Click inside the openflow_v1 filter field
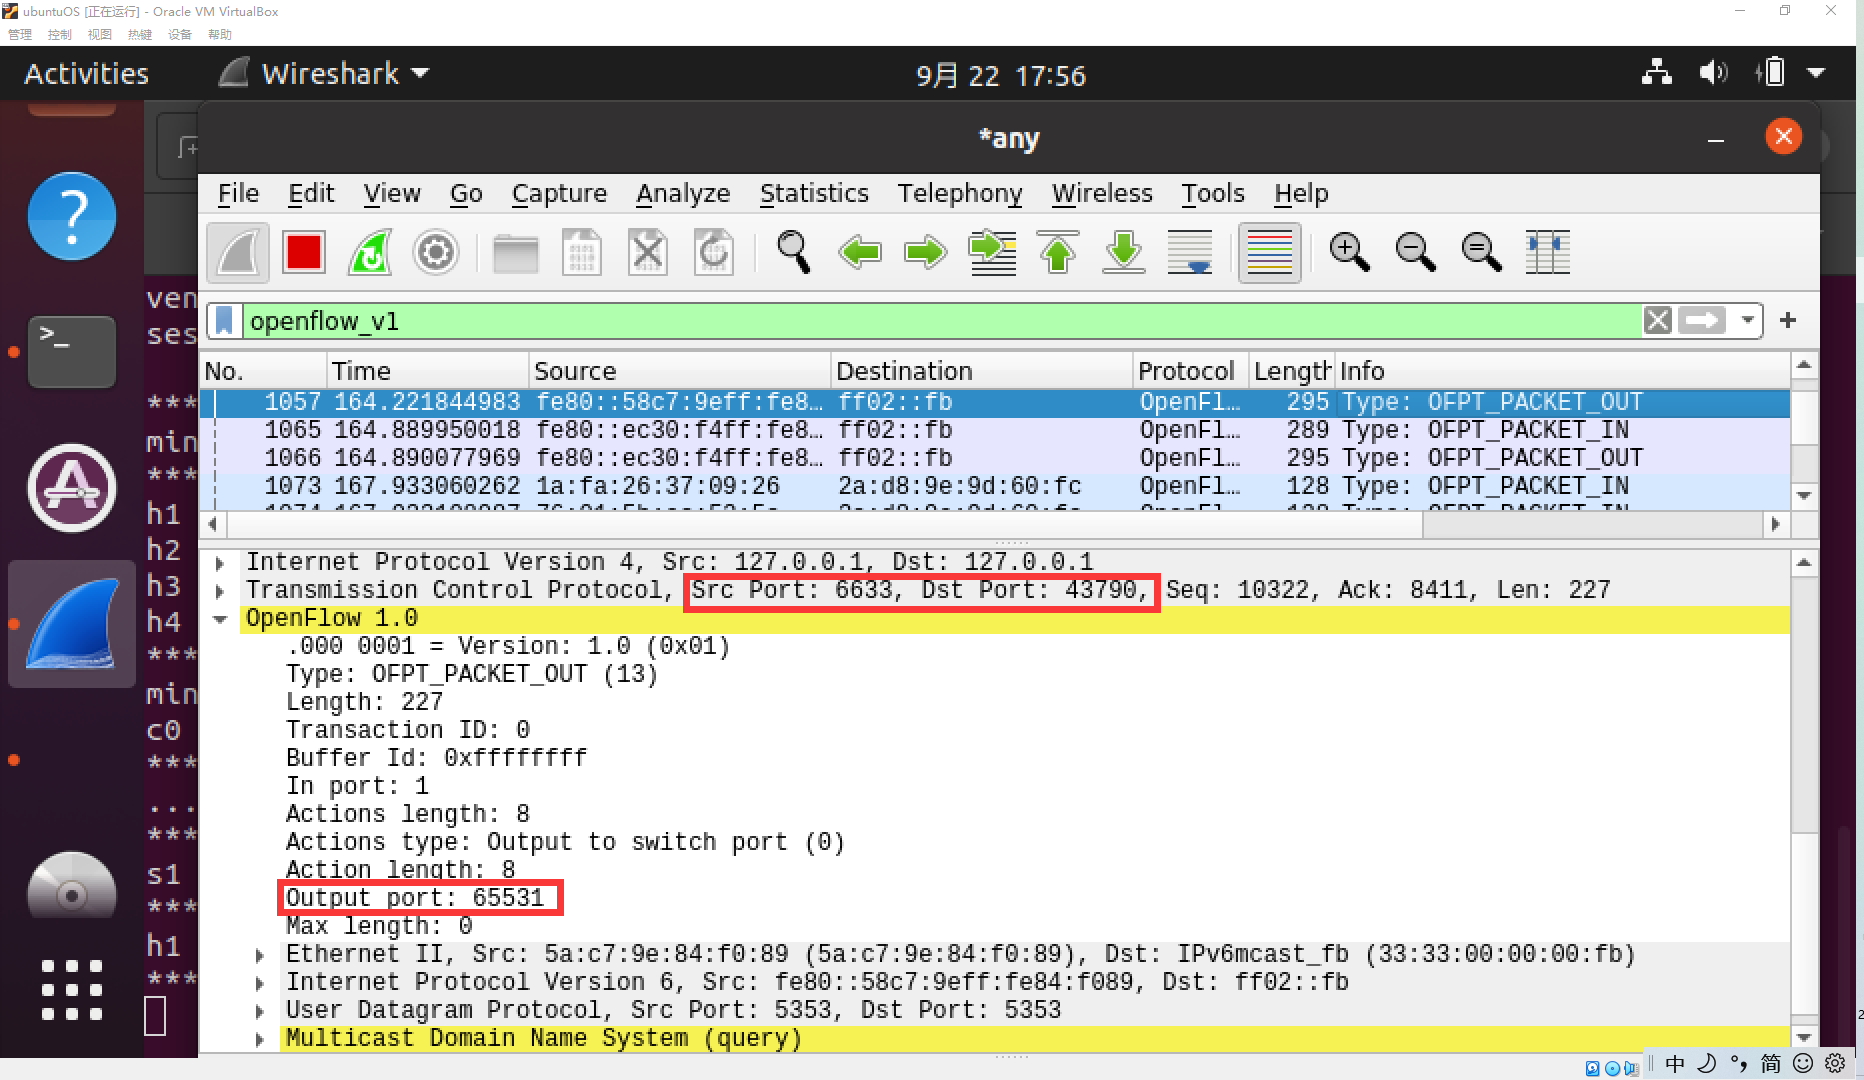This screenshot has height=1080, width=1864. 940,321
